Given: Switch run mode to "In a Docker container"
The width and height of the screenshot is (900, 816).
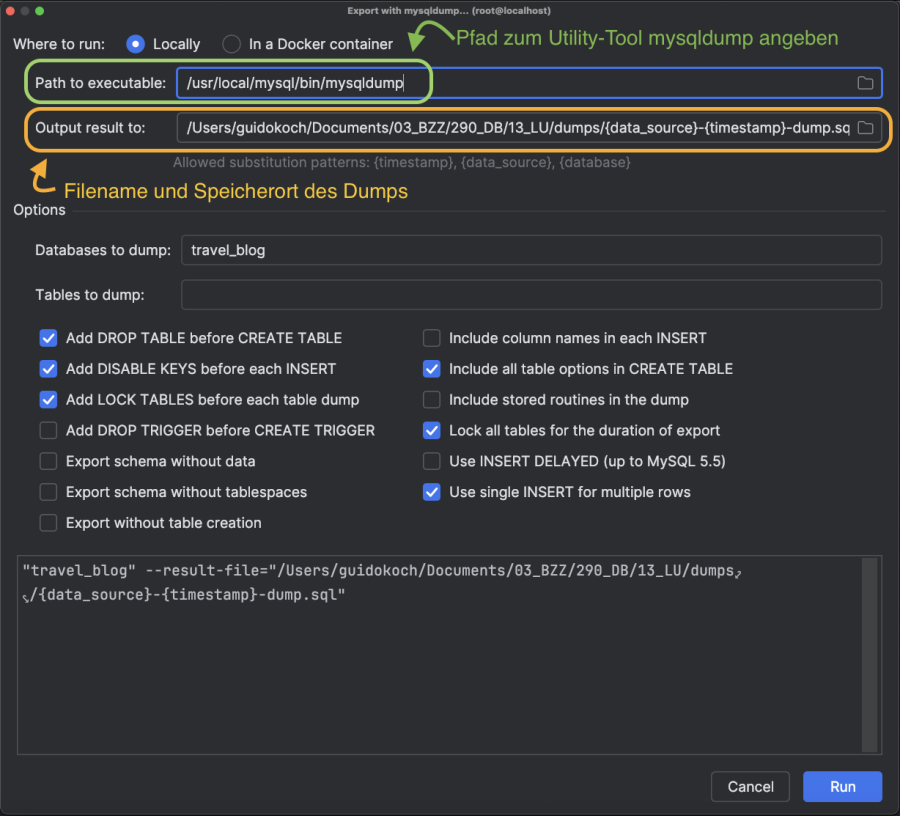Looking at the screenshot, I should click(x=230, y=44).
